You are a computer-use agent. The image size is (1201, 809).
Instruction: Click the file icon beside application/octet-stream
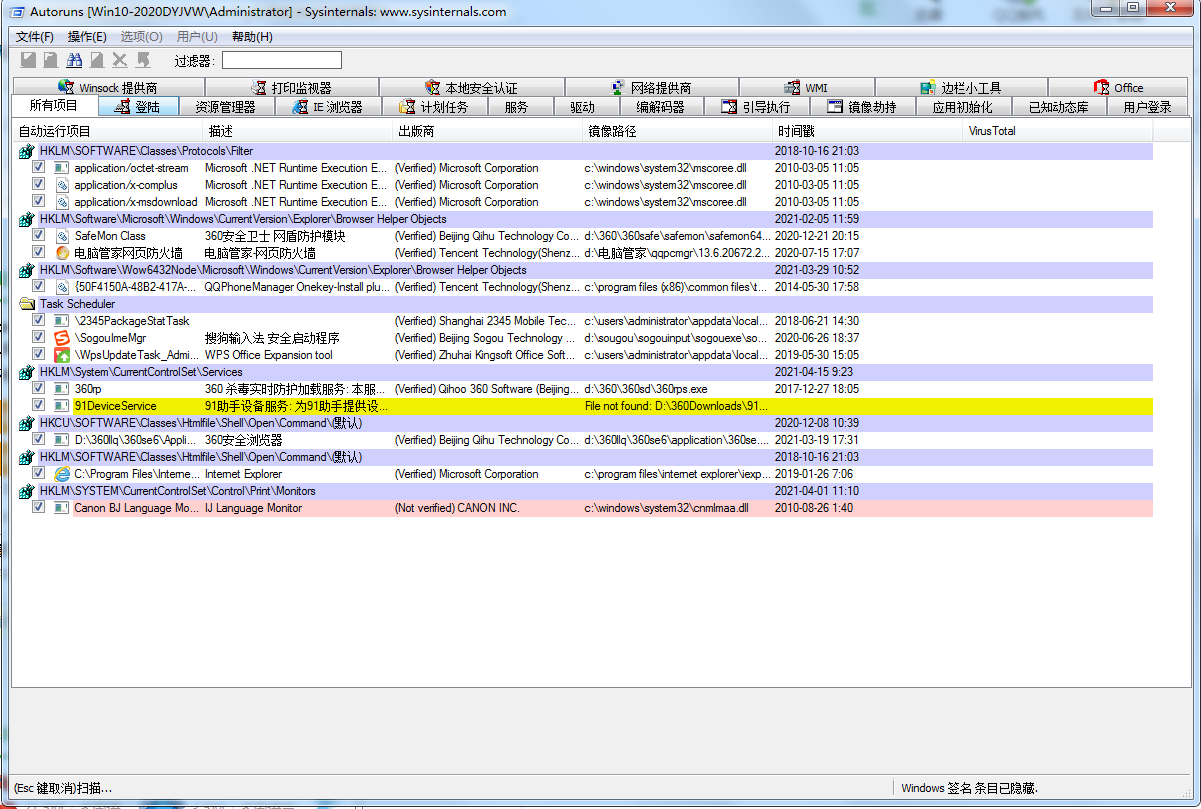click(62, 168)
